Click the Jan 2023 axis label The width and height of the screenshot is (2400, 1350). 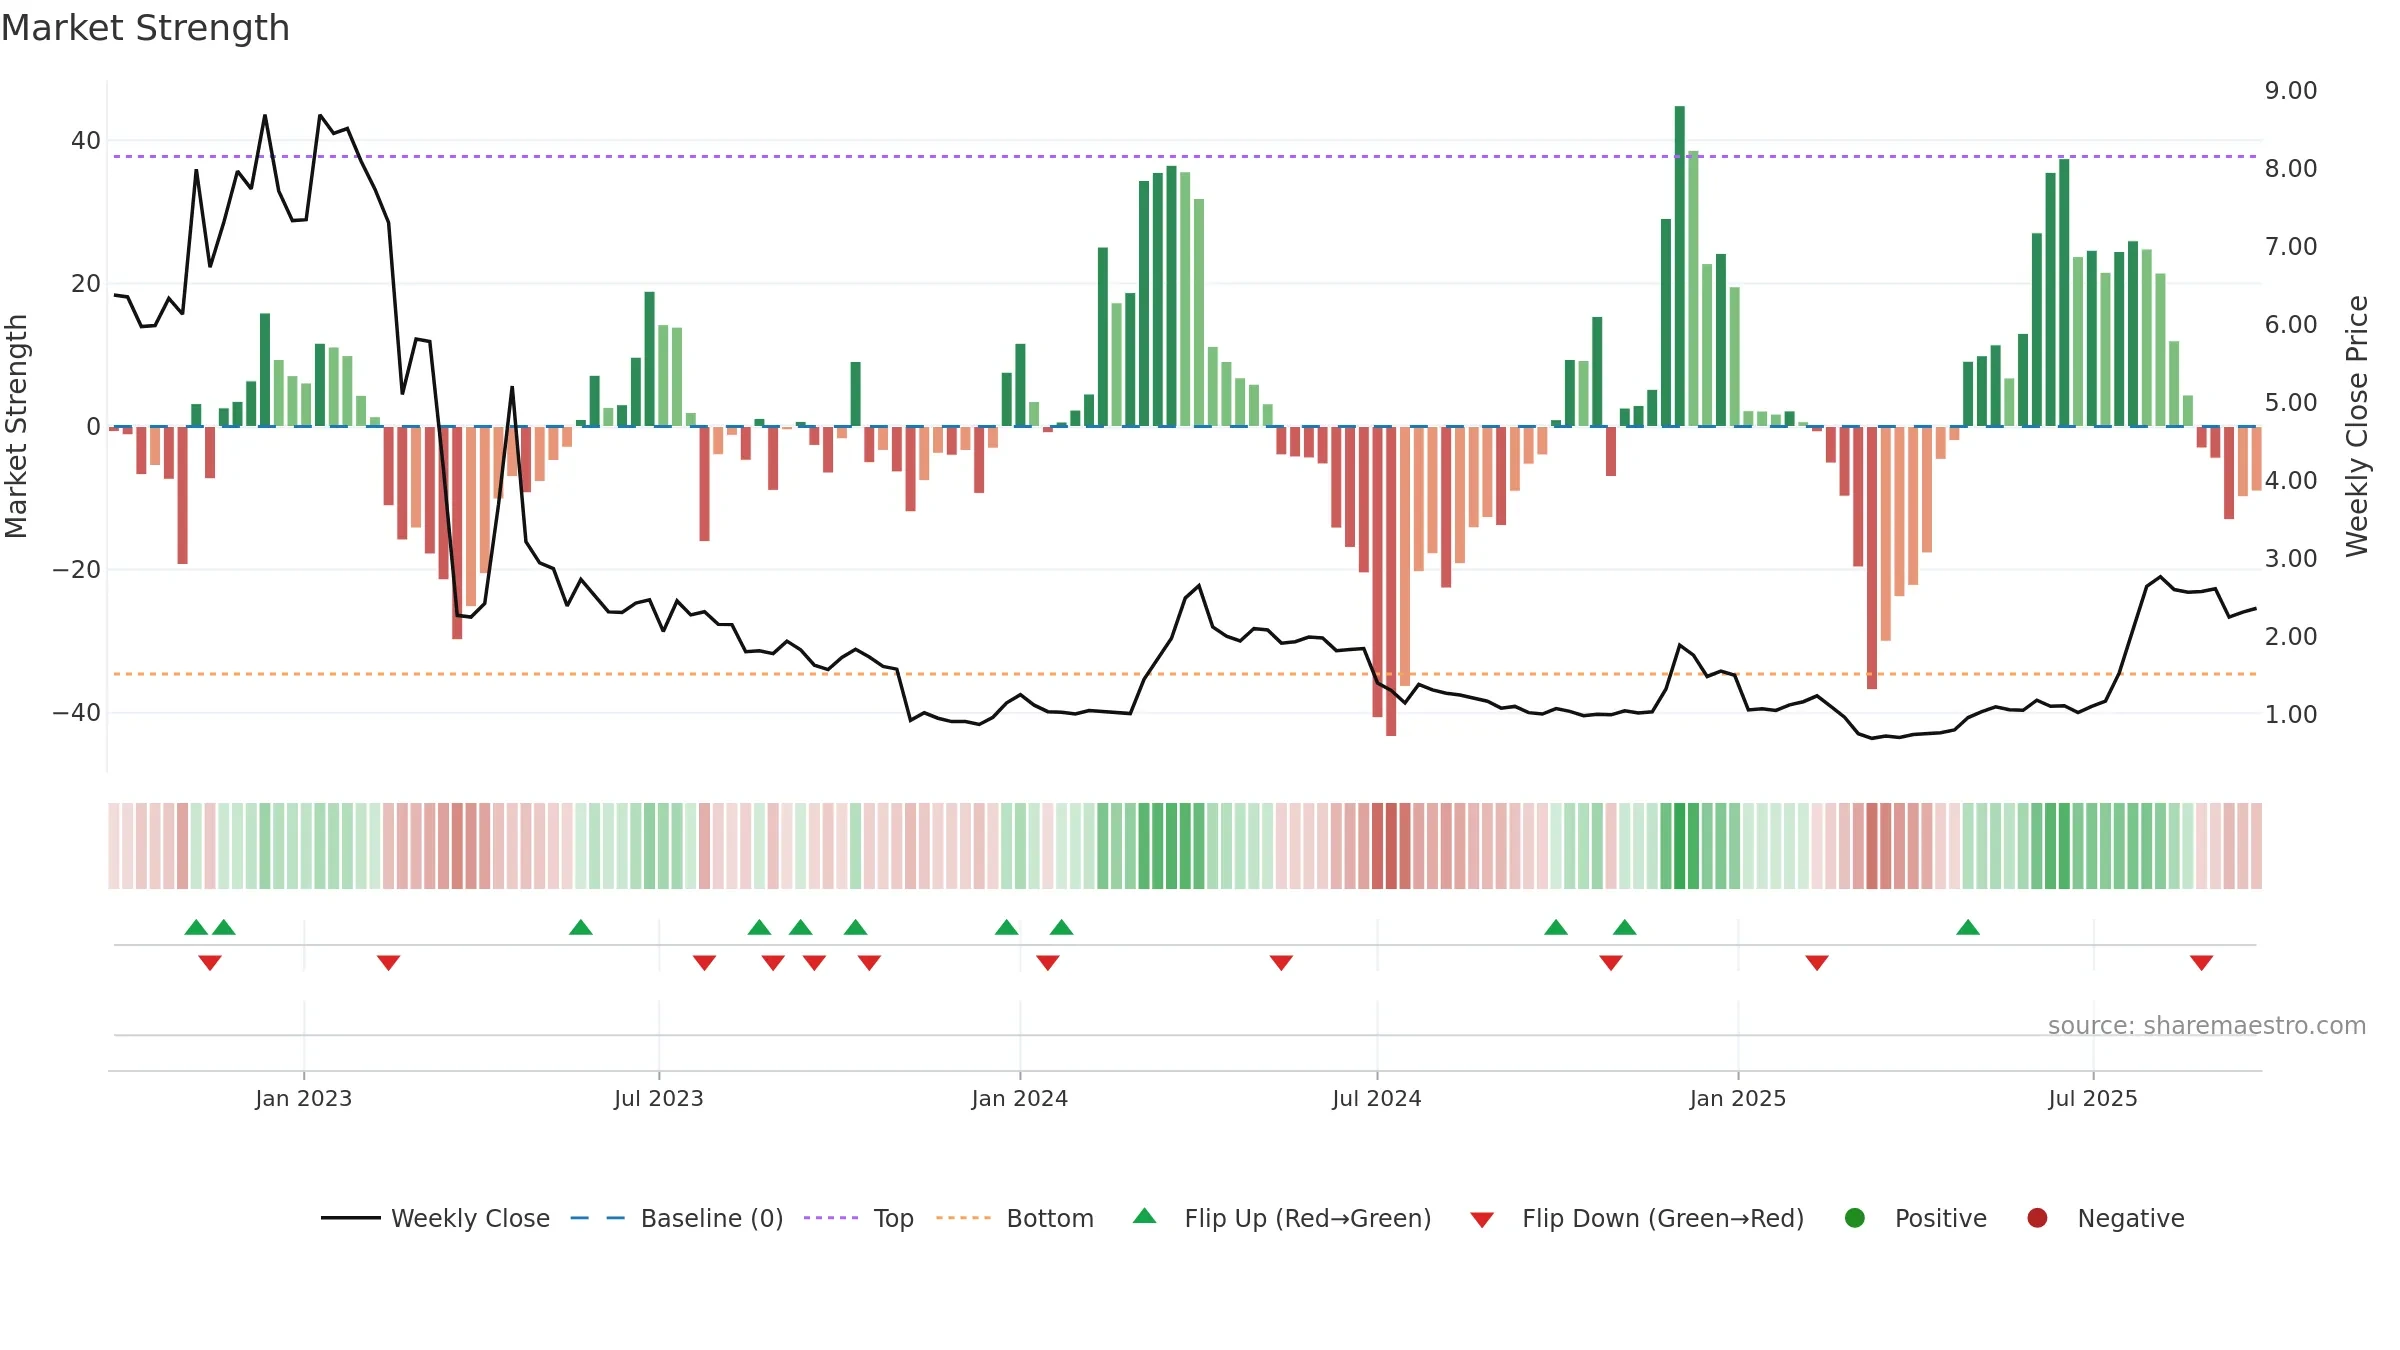click(x=304, y=1098)
